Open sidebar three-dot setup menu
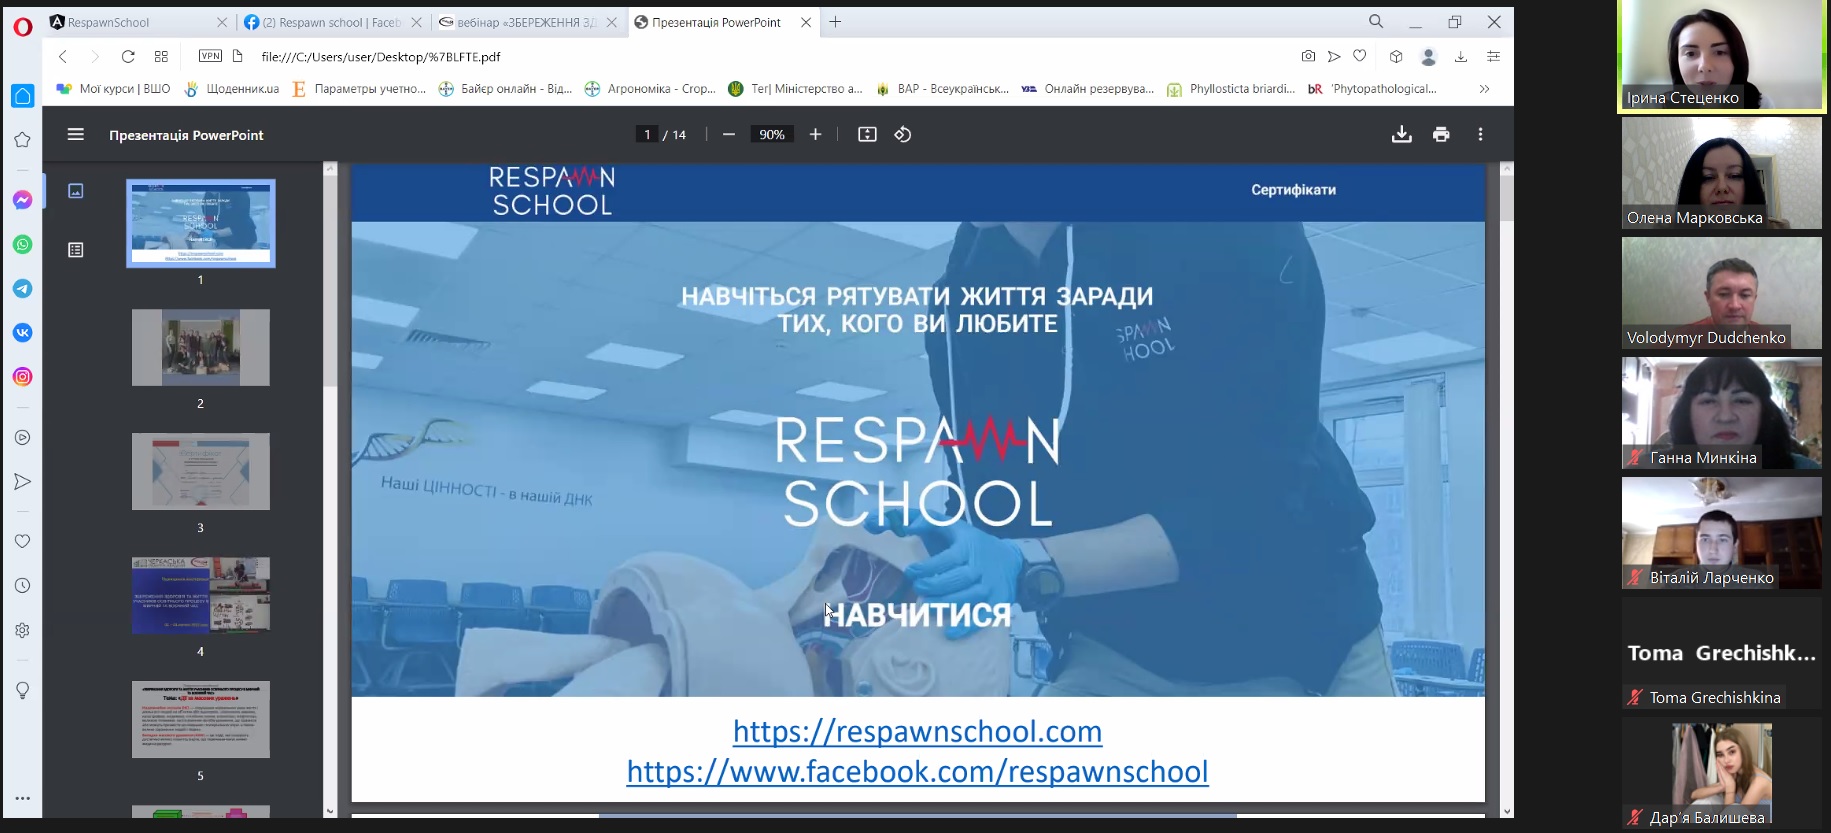1831x833 pixels. click(x=22, y=798)
